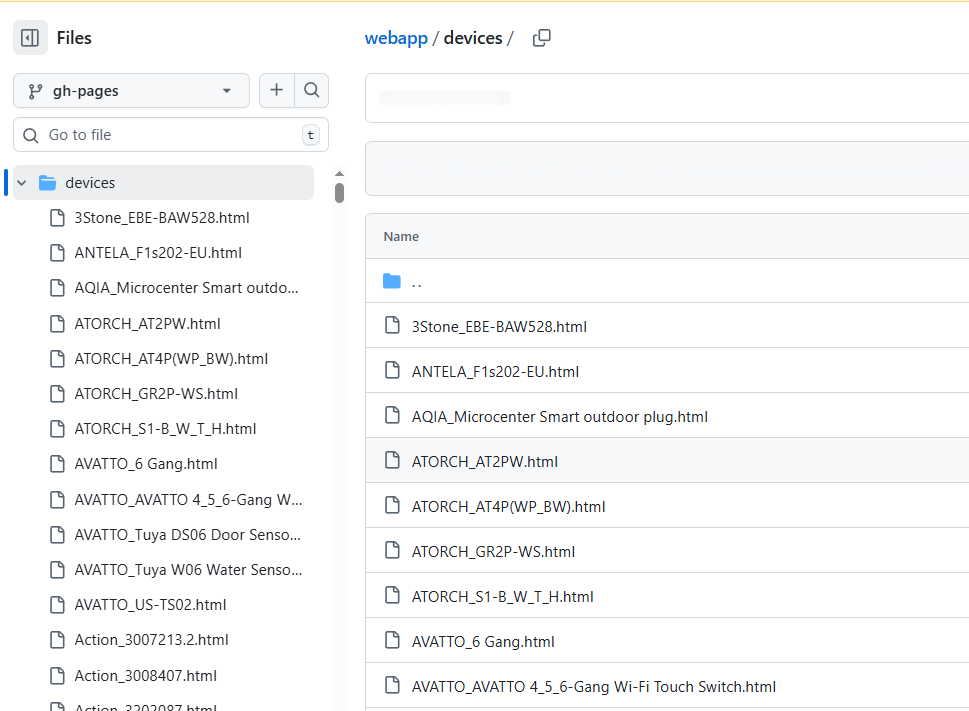Click the sidebar scroll up arrow
The height and width of the screenshot is (711, 969).
pos(339,174)
